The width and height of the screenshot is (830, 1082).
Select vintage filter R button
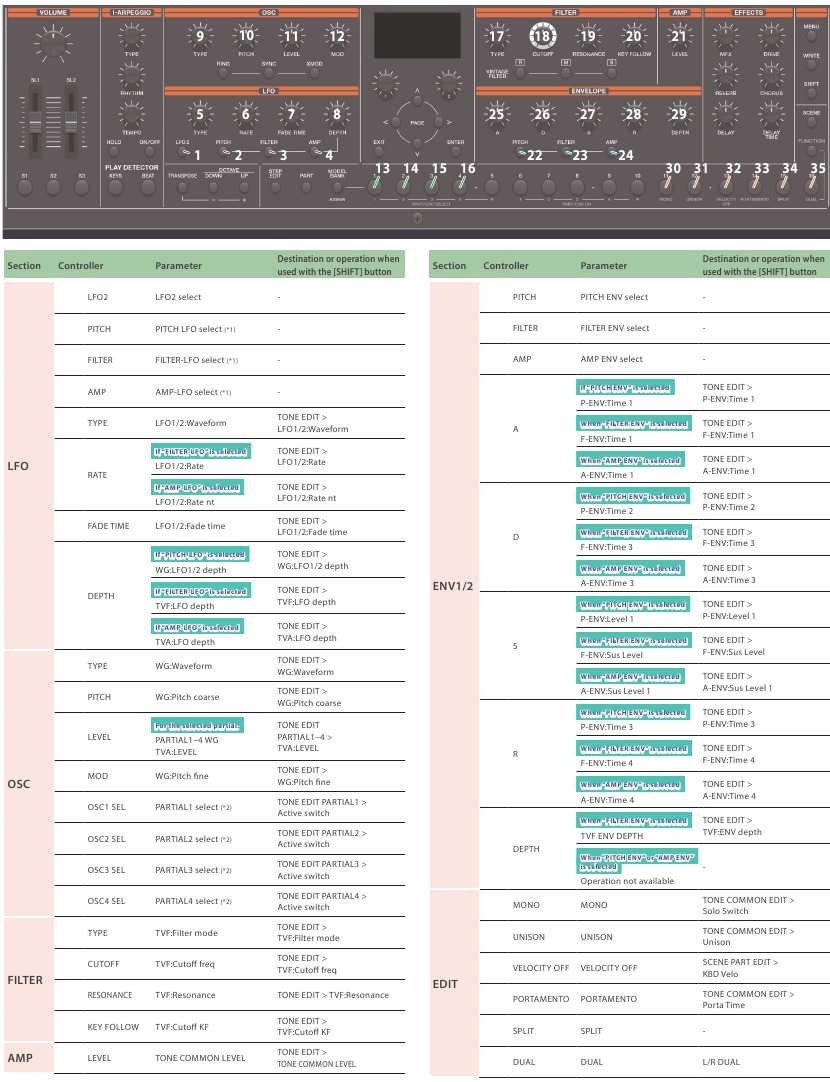pyautogui.click(x=520, y=73)
